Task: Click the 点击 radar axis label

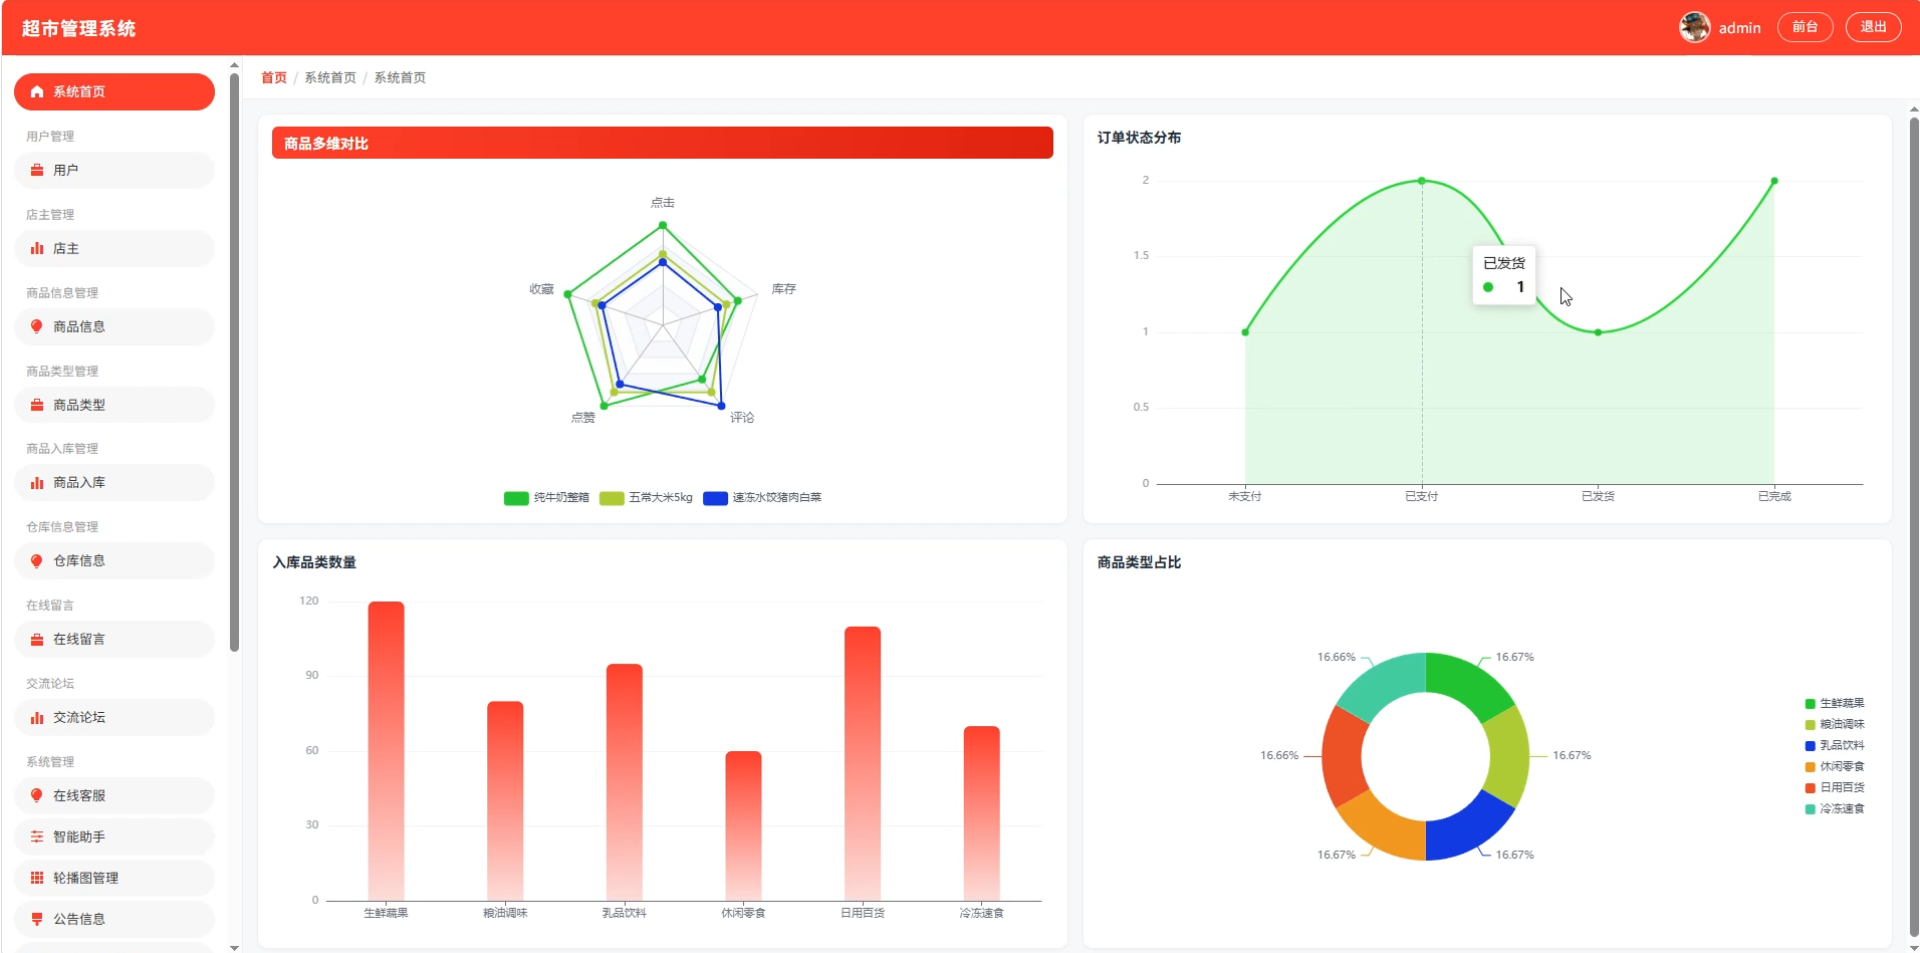Action: (x=662, y=202)
